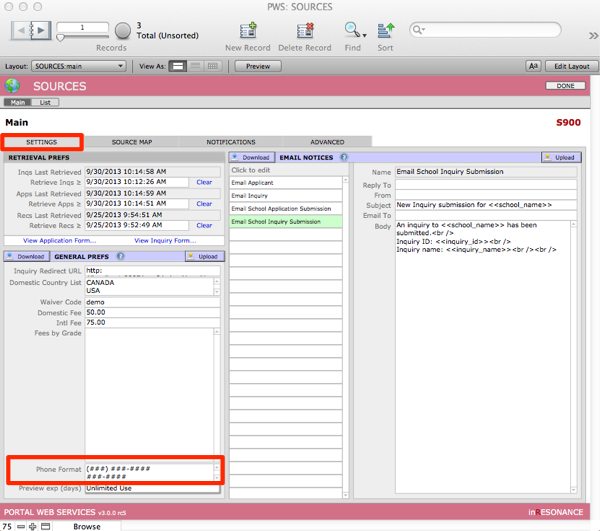Open the Find magnifier tool

[352, 30]
